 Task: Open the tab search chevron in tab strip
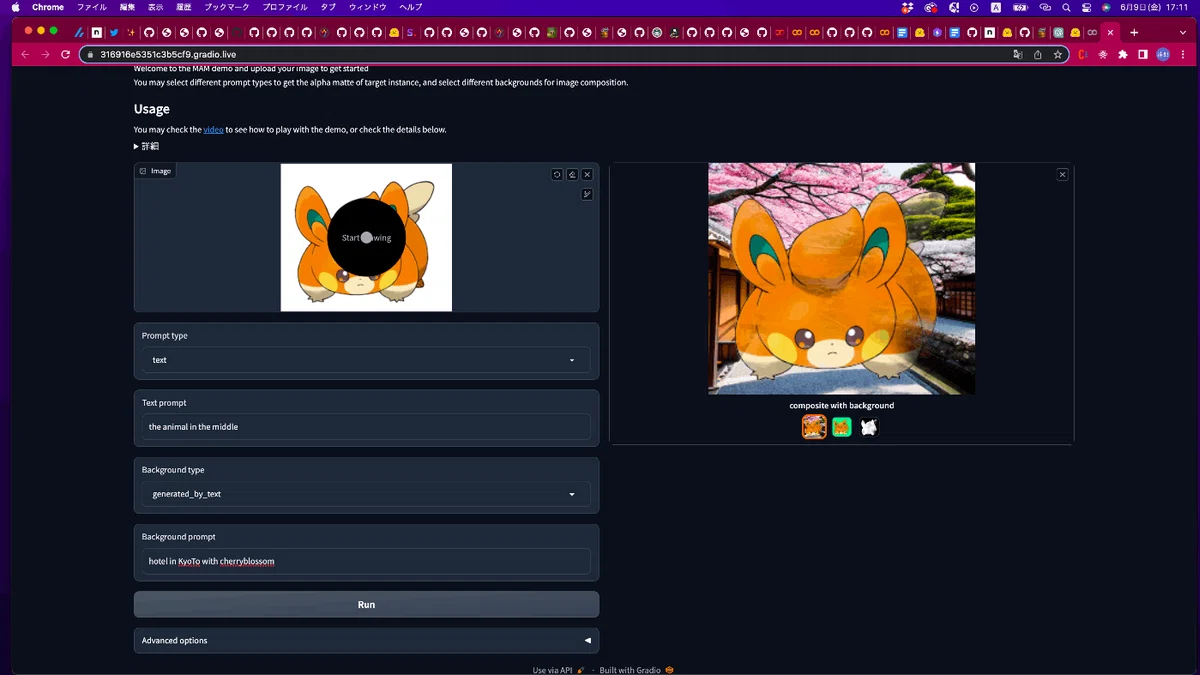1182,32
